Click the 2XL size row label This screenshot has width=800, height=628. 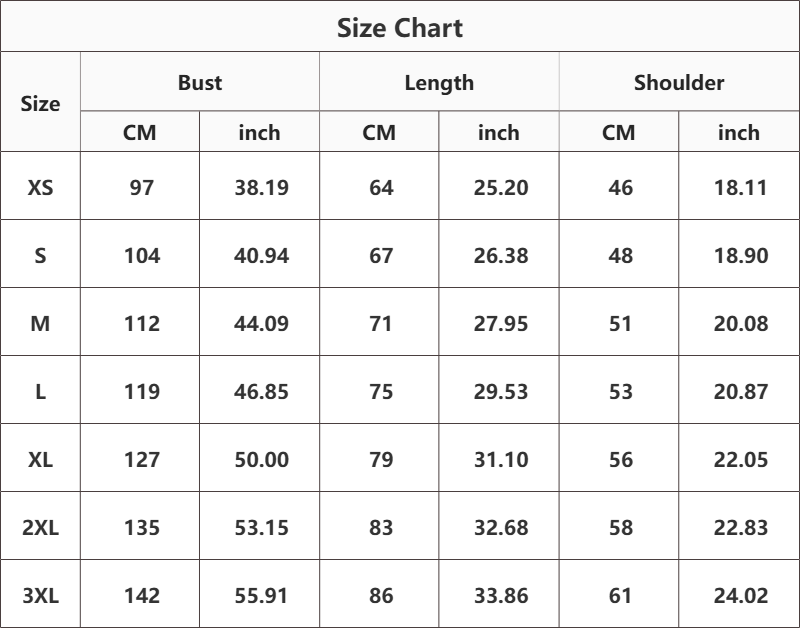coord(40,527)
